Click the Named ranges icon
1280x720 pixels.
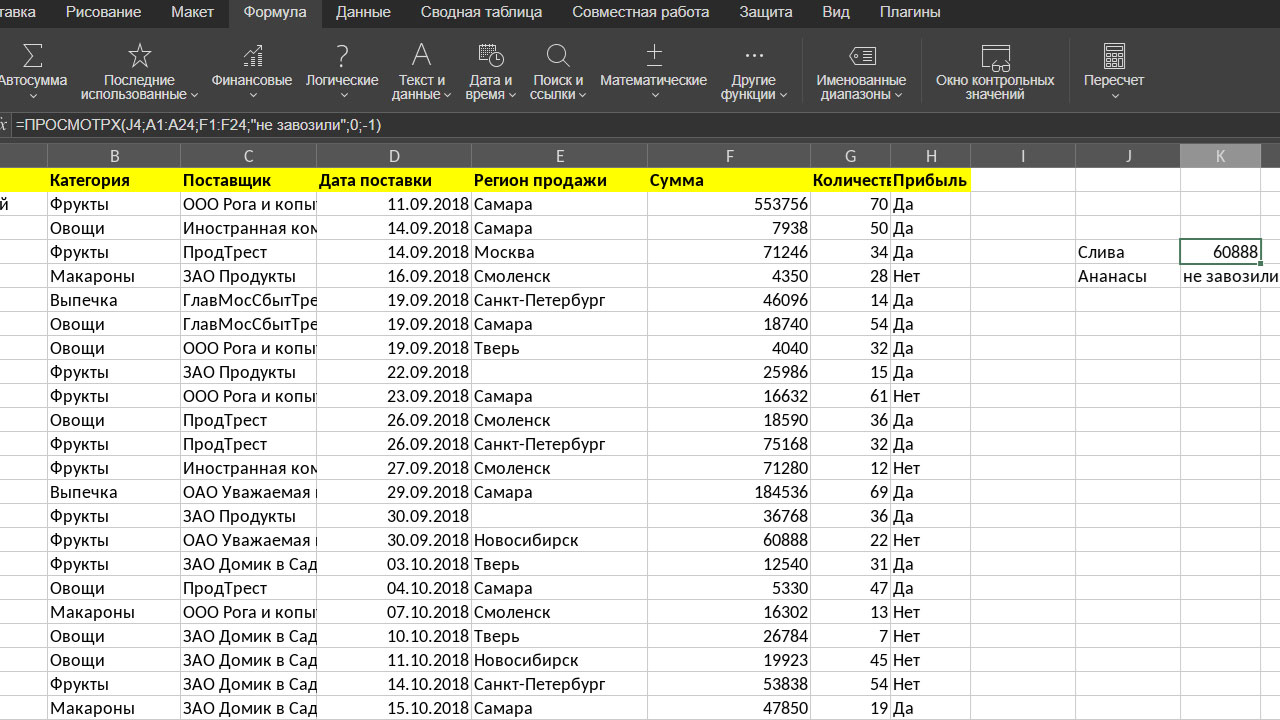click(x=861, y=55)
